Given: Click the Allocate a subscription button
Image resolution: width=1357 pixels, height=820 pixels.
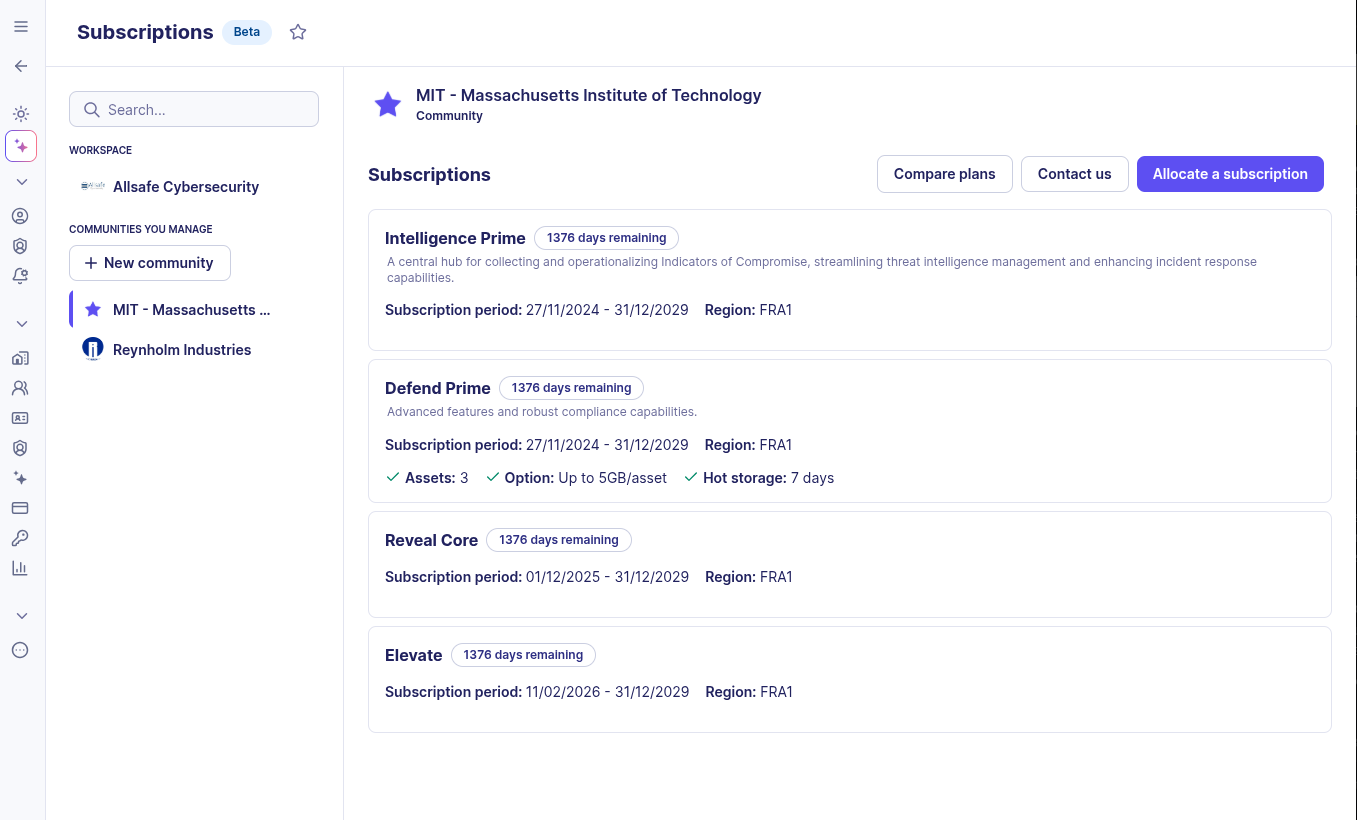Looking at the screenshot, I should click(1230, 173).
